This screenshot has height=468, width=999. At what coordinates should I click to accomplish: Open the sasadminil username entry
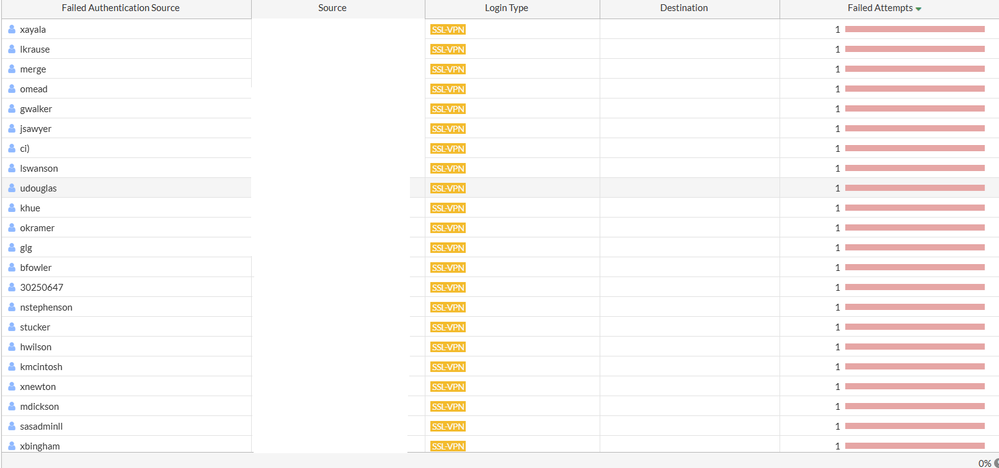(x=41, y=426)
